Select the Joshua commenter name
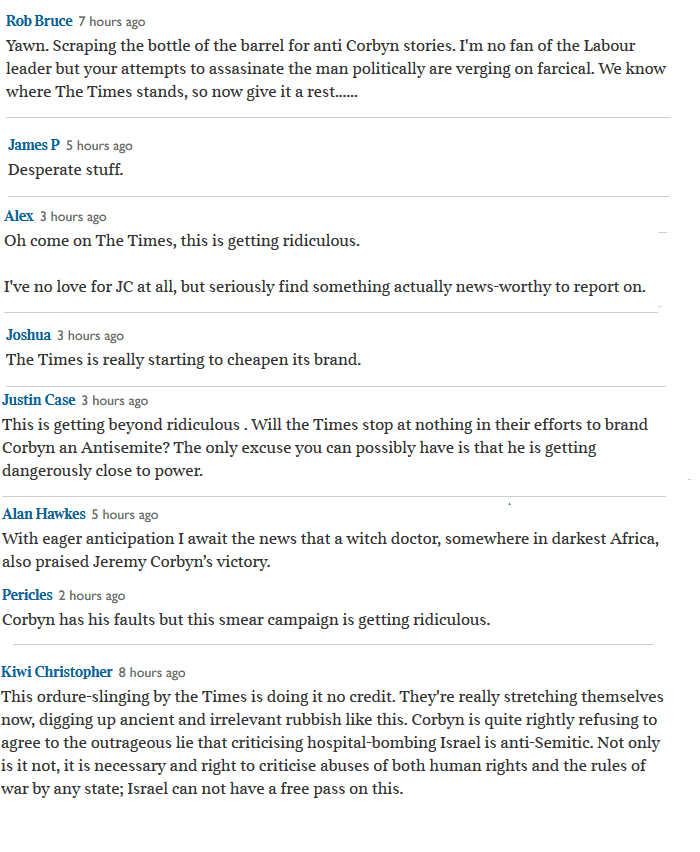The height and width of the screenshot is (852, 700). (x=28, y=335)
